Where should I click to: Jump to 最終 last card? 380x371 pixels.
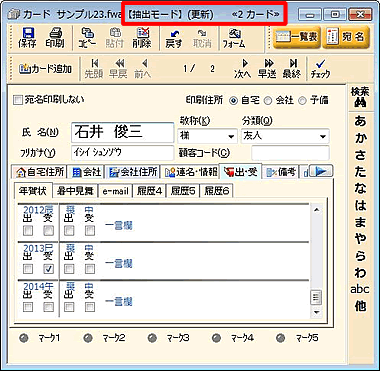click(291, 69)
